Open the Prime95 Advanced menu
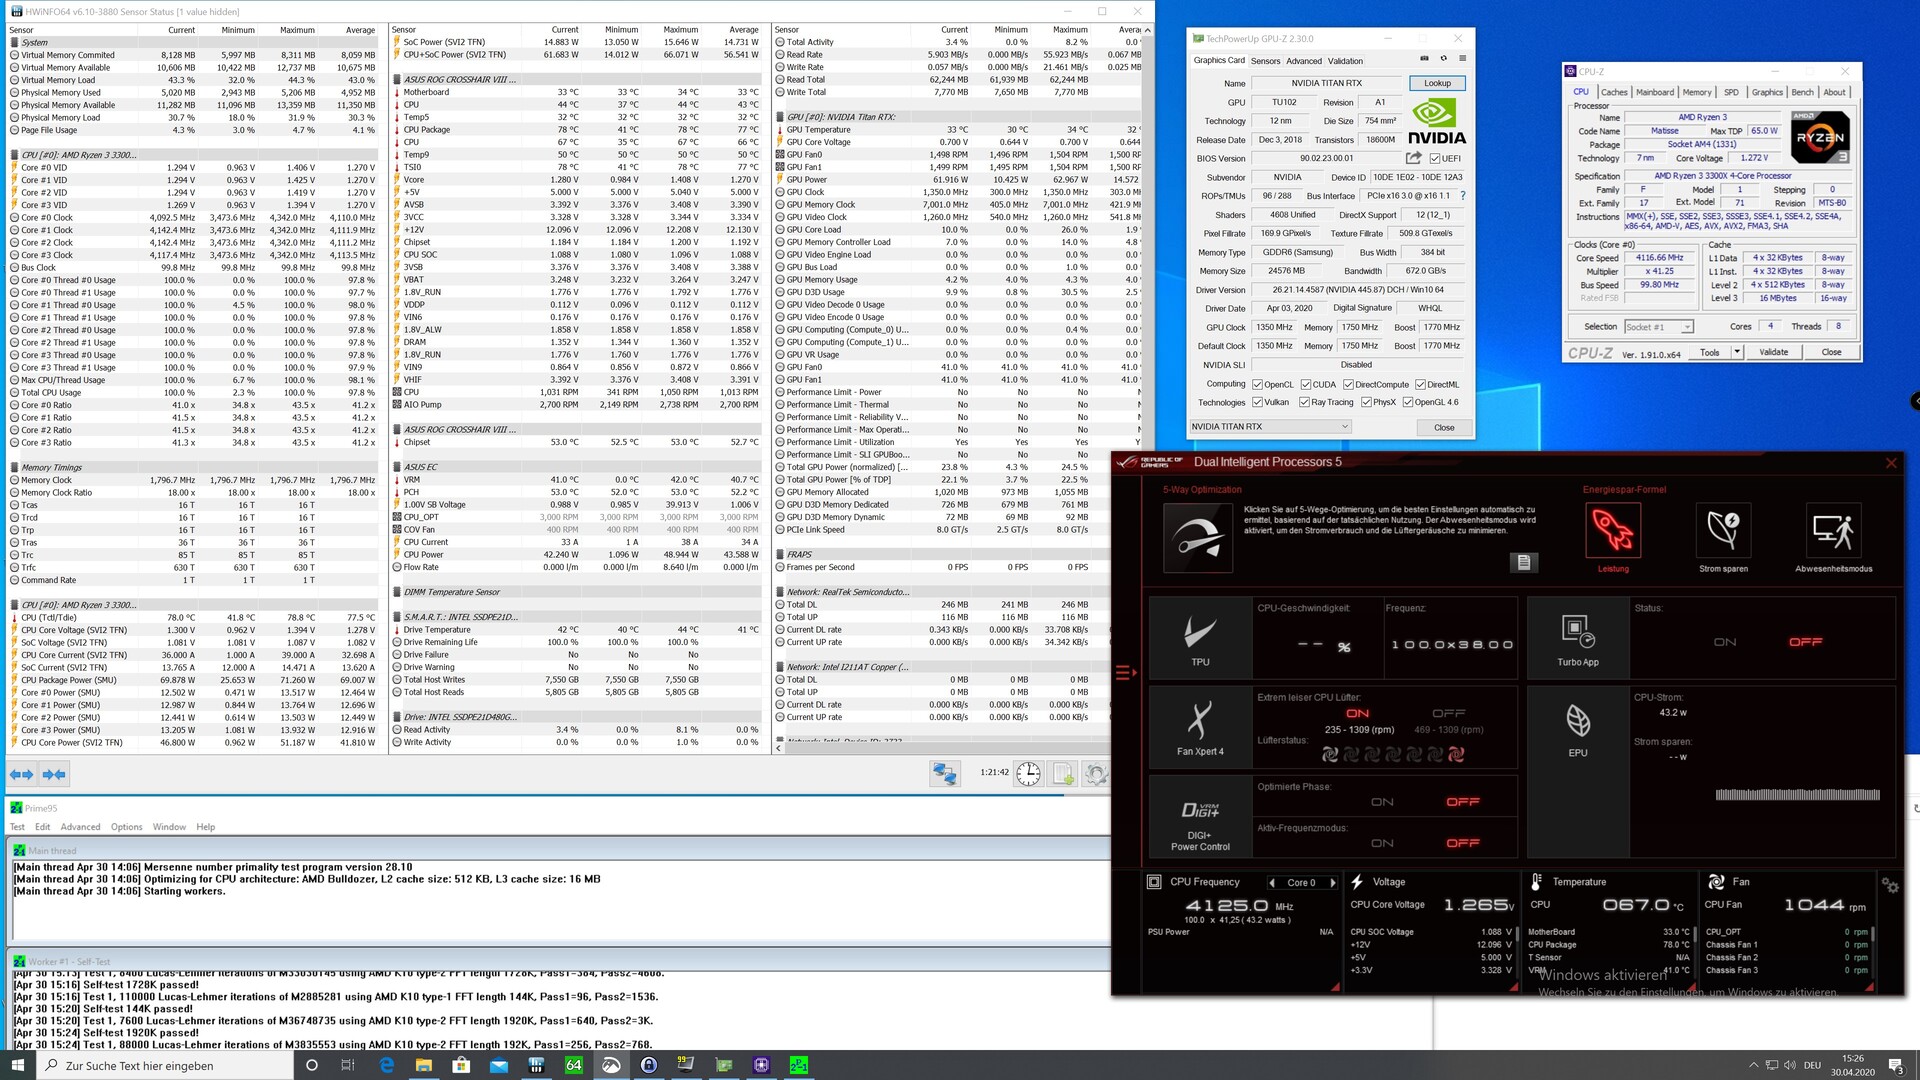Viewport: 1920px width, 1080px height. pyautogui.click(x=80, y=827)
